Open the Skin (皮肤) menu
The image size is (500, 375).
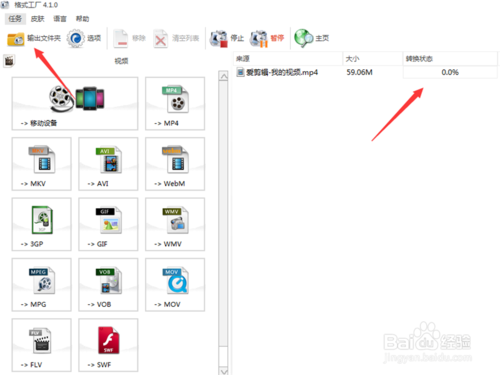[x=37, y=19]
